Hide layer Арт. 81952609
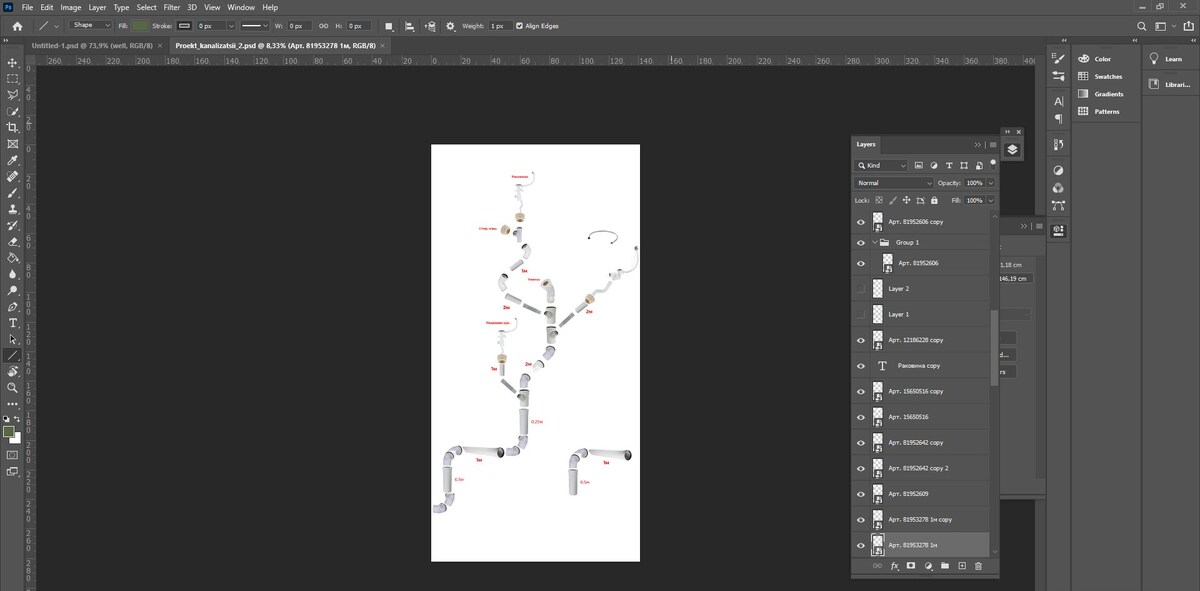This screenshot has height=591, width=1200. (861, 494)
